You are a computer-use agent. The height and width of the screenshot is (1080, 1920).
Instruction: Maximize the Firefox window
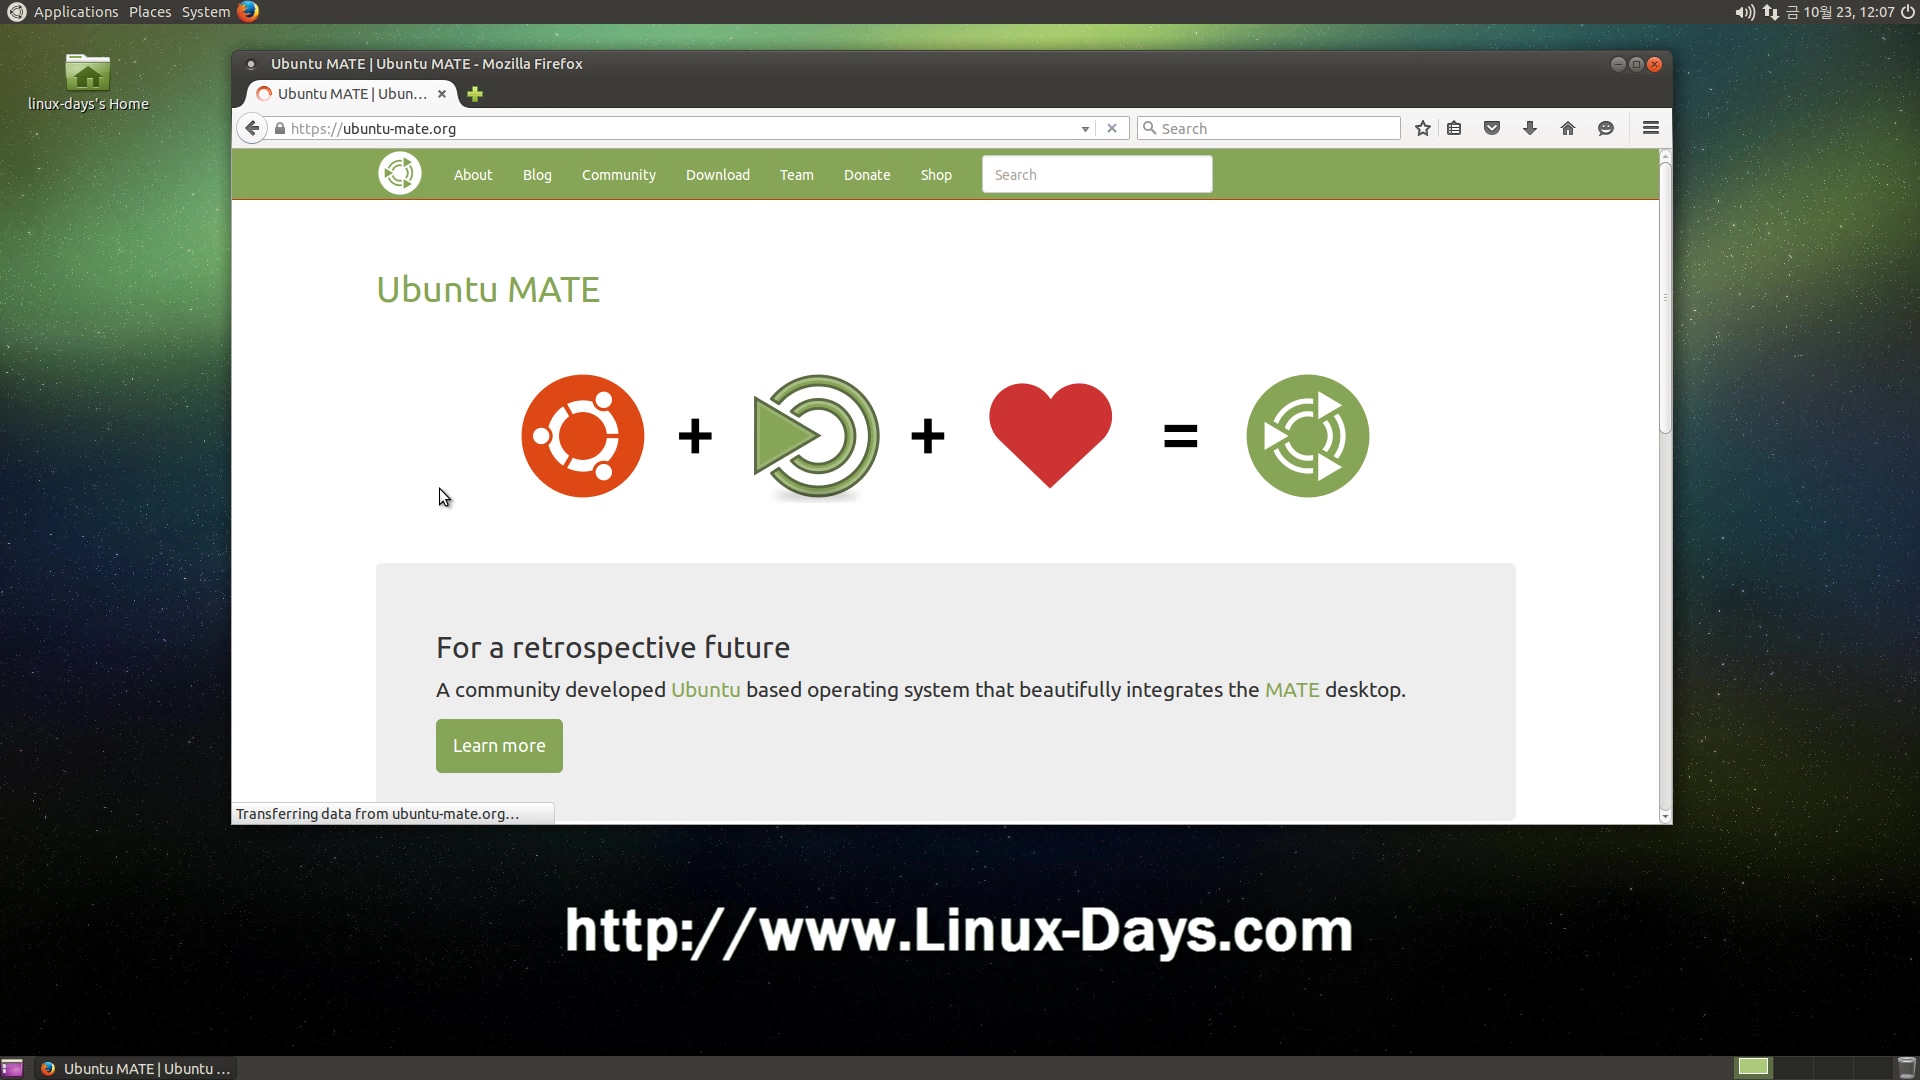[1636, 64]
